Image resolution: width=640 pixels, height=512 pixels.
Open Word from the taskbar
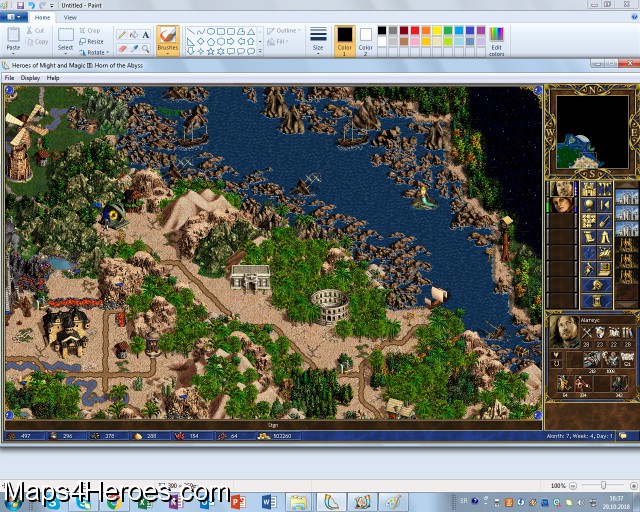click(x=269, y=501)
